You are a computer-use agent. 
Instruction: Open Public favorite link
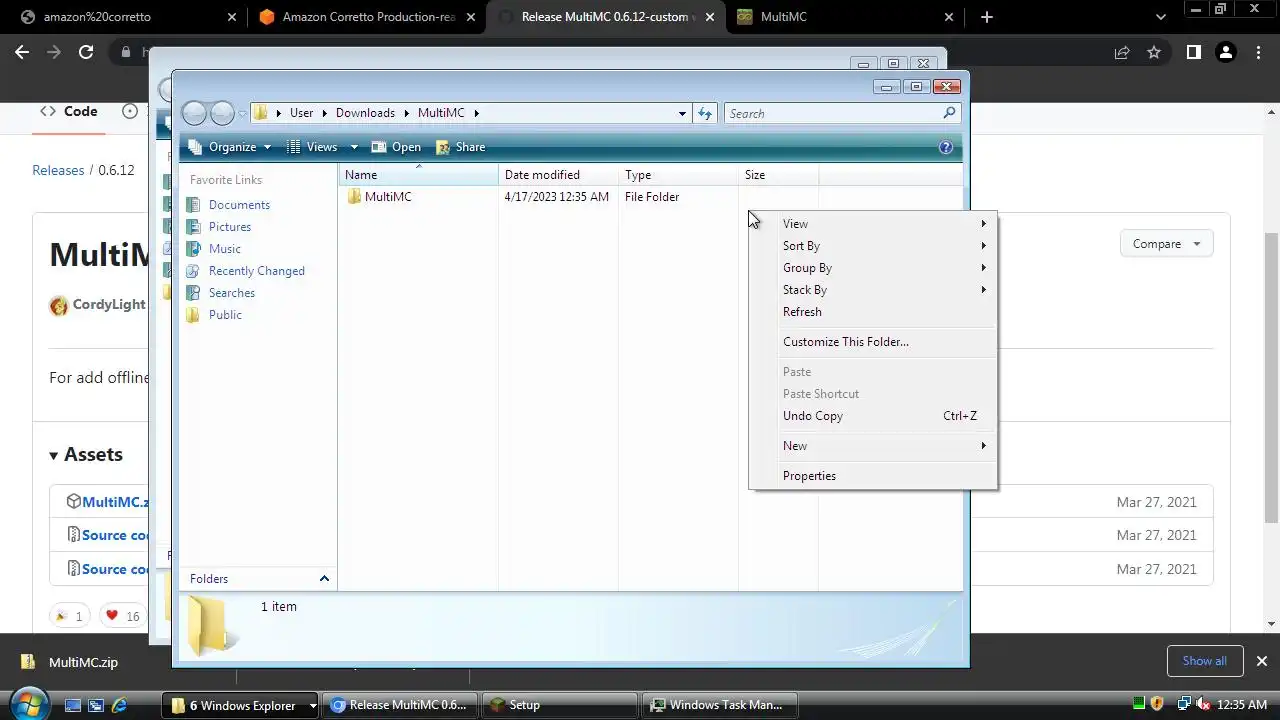pos(225,315)
